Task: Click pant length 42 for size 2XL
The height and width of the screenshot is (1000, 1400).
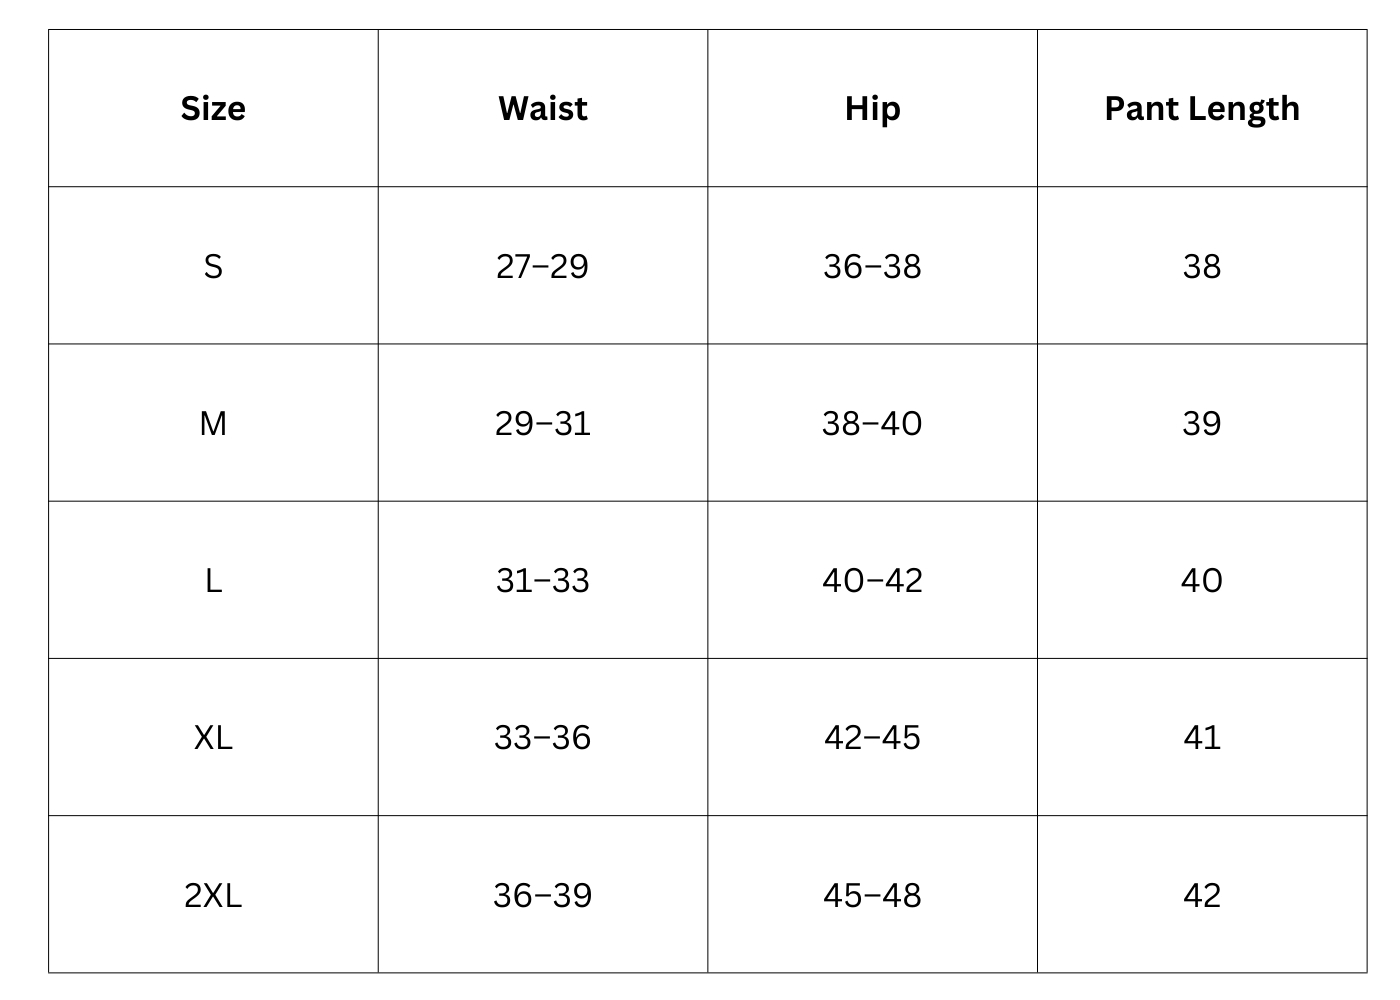Action: tap(1202, 895)
